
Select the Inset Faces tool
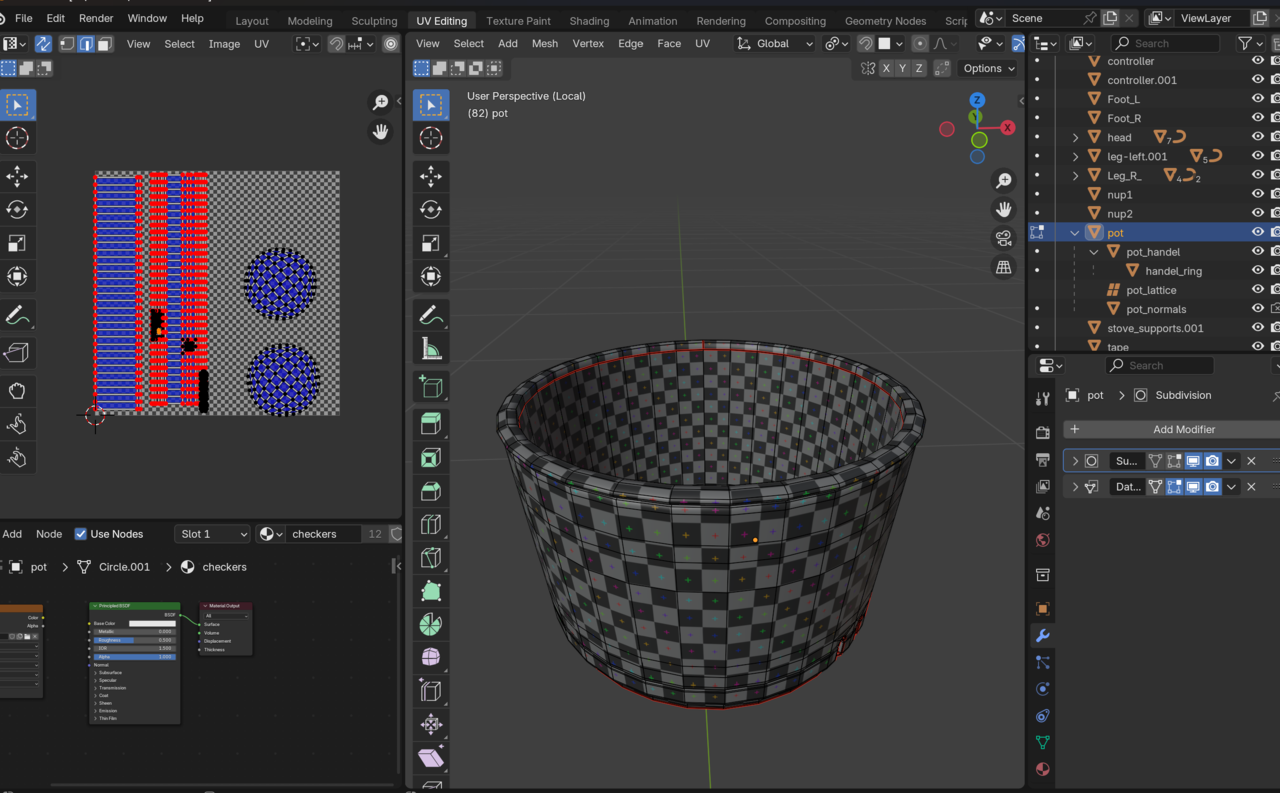[x=431, y=458]
